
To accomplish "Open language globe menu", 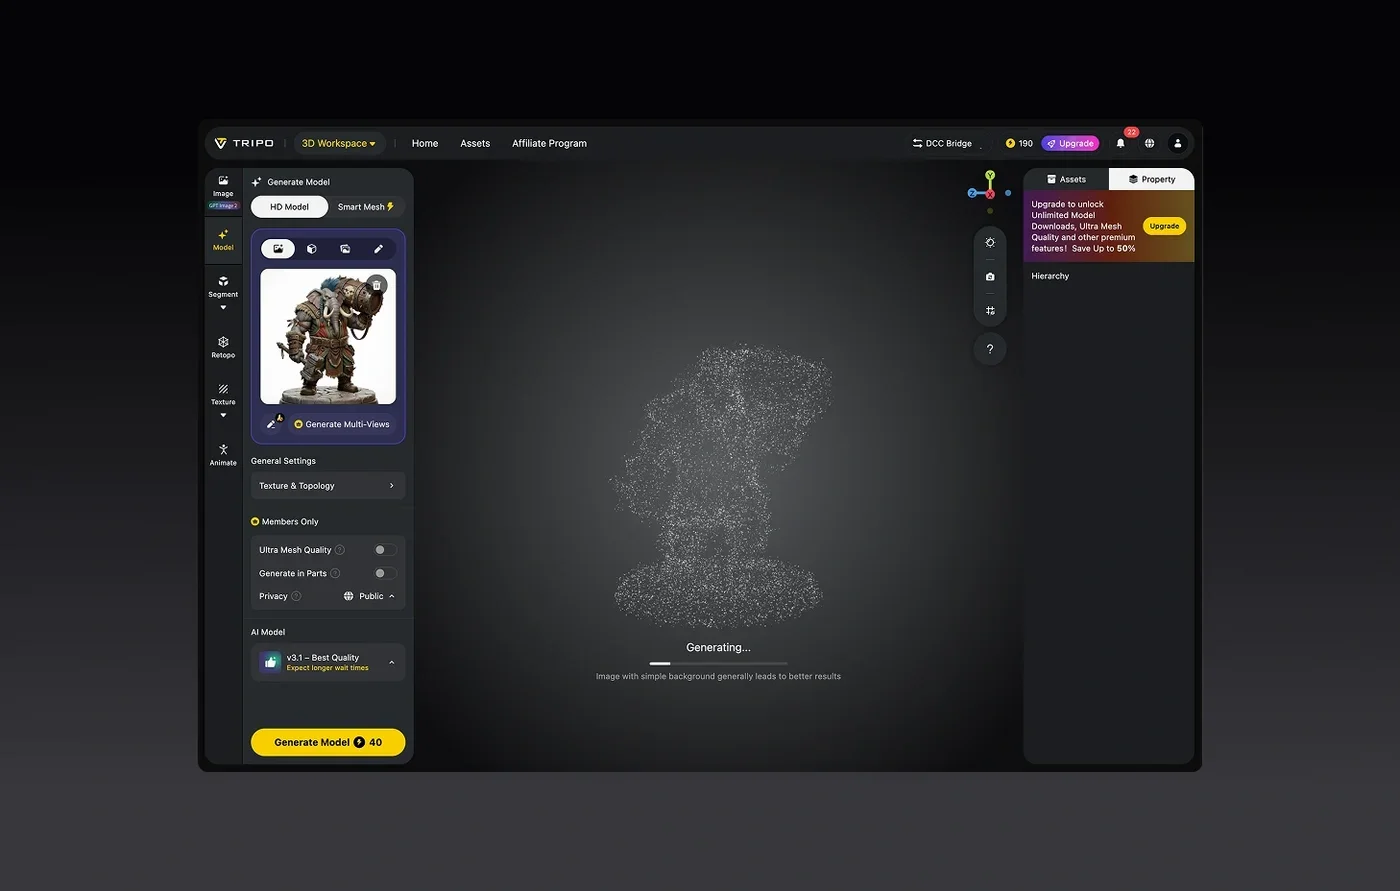I will [1150, 143].
